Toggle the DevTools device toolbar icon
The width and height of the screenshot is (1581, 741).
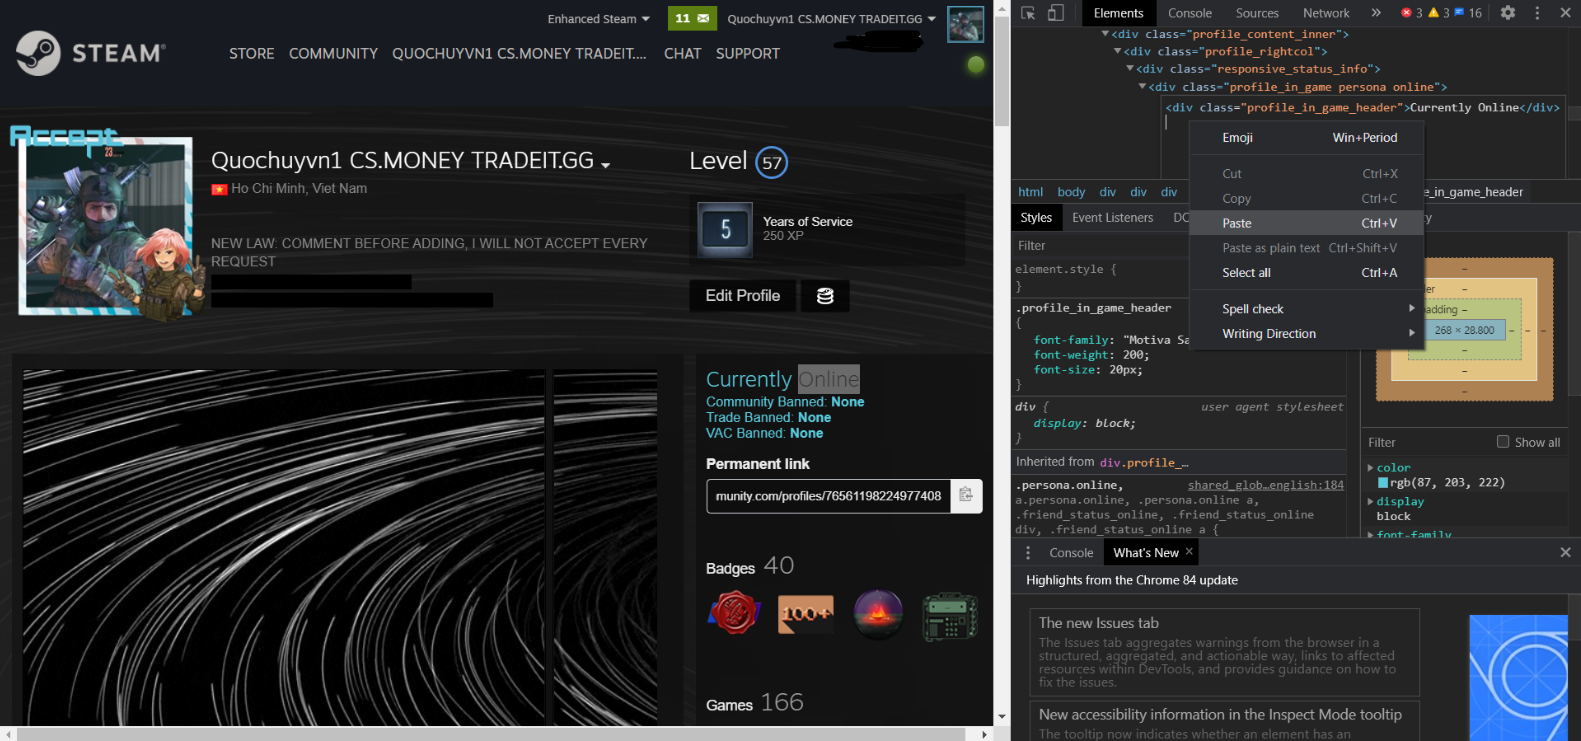[x=1056, y=13]
